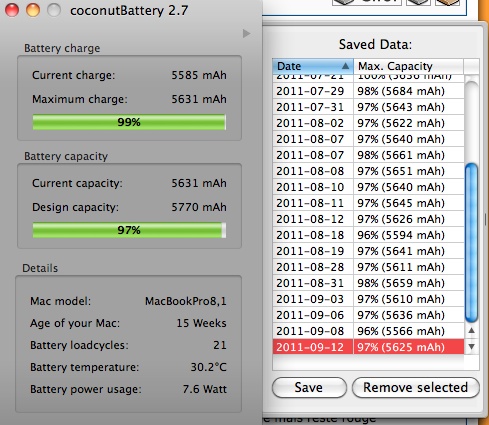This screenshot has height=425, width=489.
Task: Click the 97% battery capacity bar
Action: 129,230
